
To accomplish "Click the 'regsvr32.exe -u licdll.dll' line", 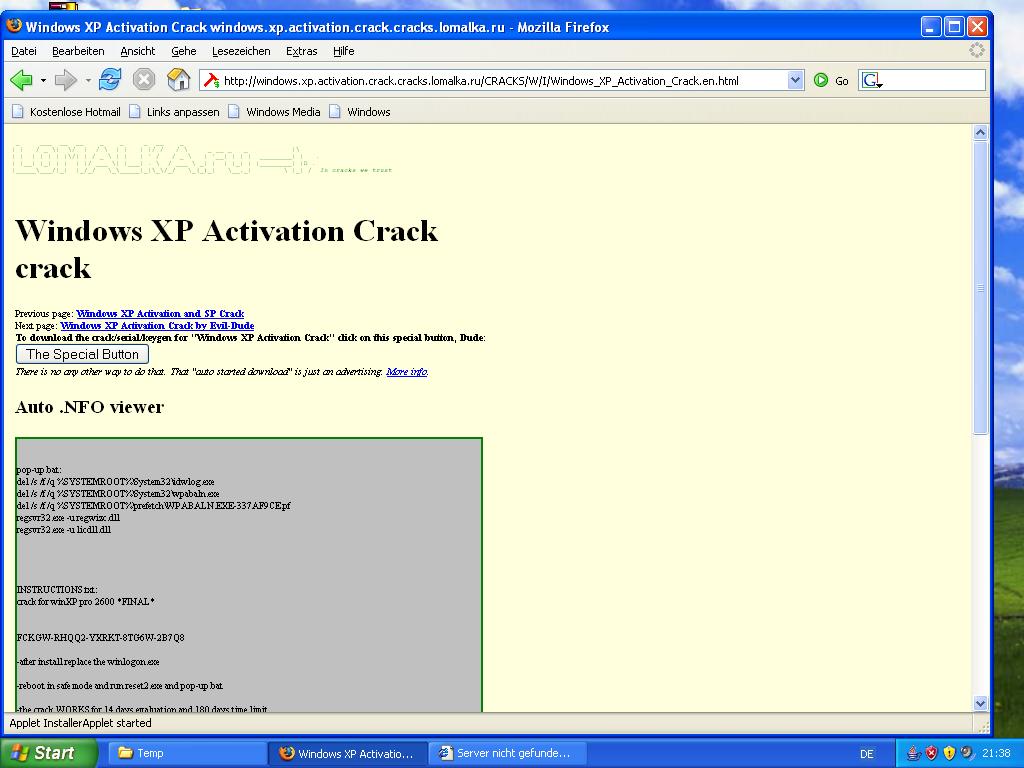I will tap(63, 530).
